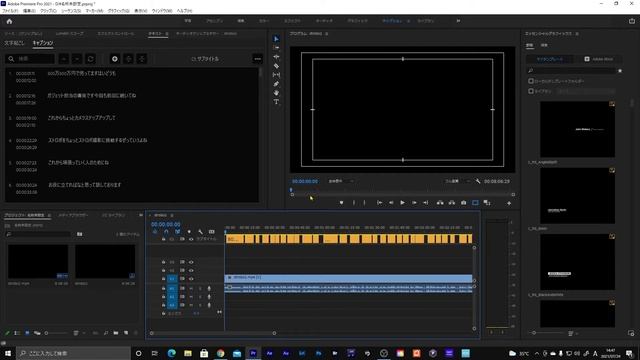Select the Type tool
Viewport: 640px width, 360px height.
pyautogui.click(x=276, y=102)
